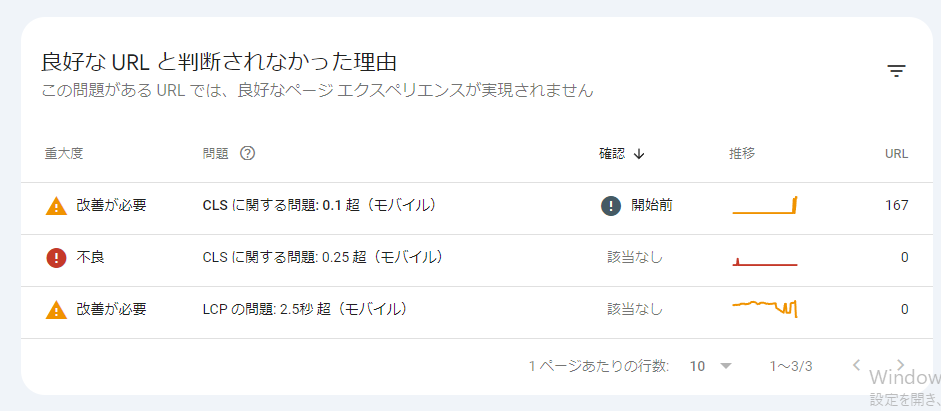941x411 pixels.
Task: Click the dropdown triangle next to 10
Action: tap(726, 366)
